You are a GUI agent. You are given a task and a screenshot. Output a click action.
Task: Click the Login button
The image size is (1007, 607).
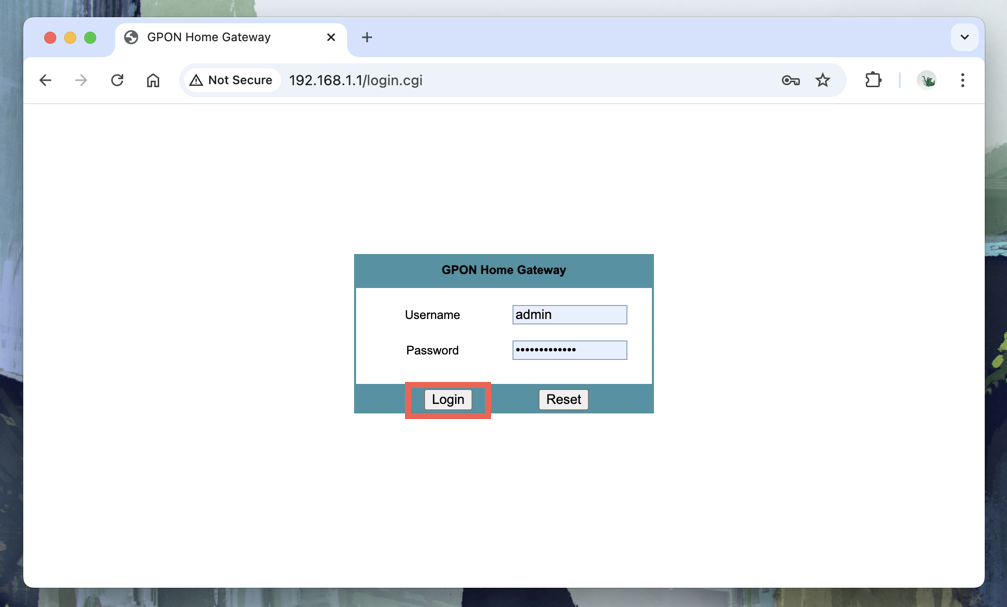[448, 400]
